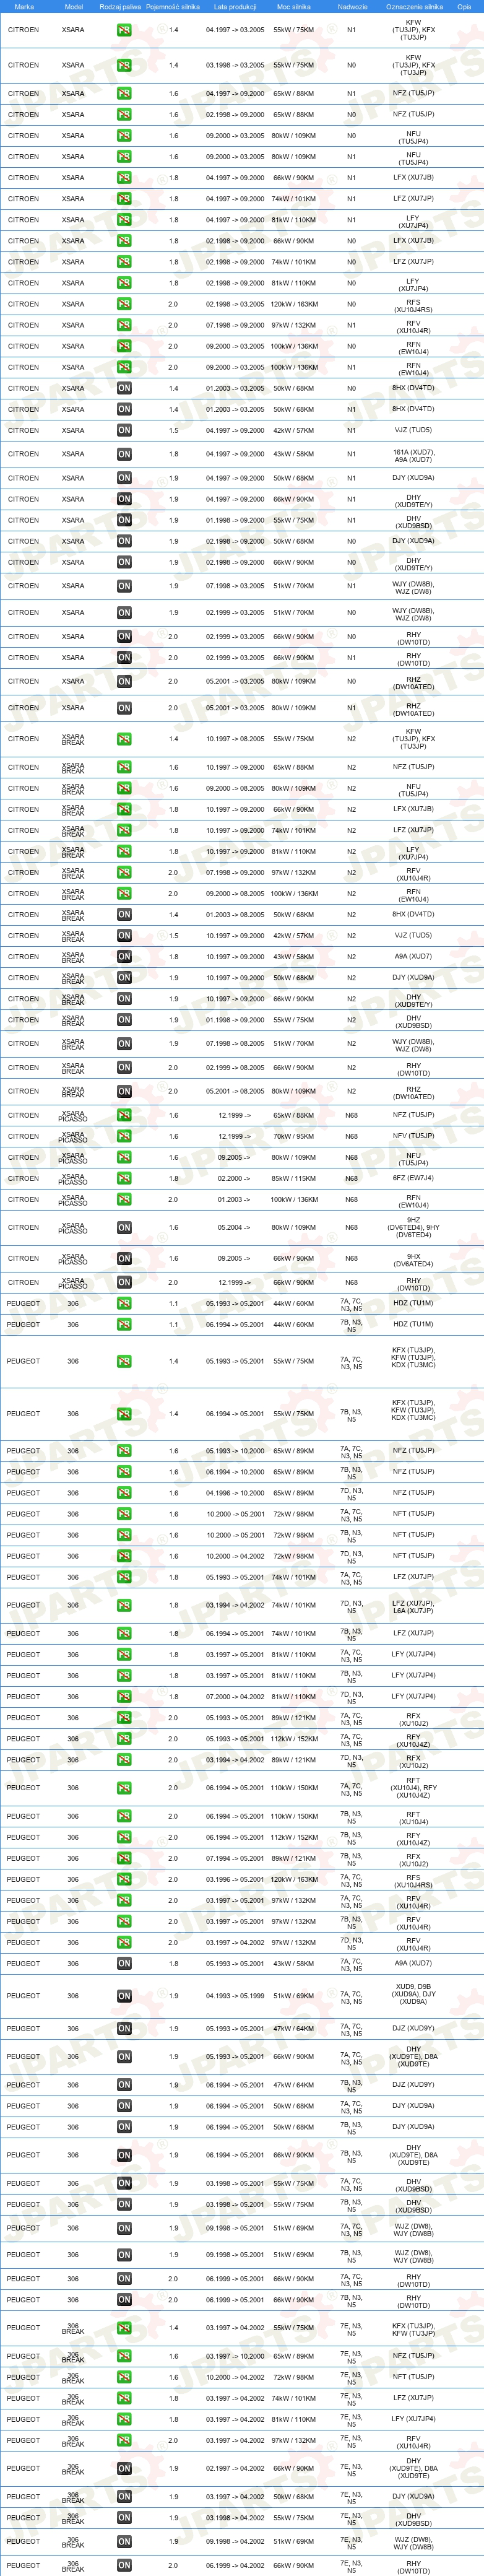Screen dimensions: 484x2576
Task: Select 'PEUGEOT' cell in the 04.1993 -> 05.1999 row
Action: (23, 1996)
